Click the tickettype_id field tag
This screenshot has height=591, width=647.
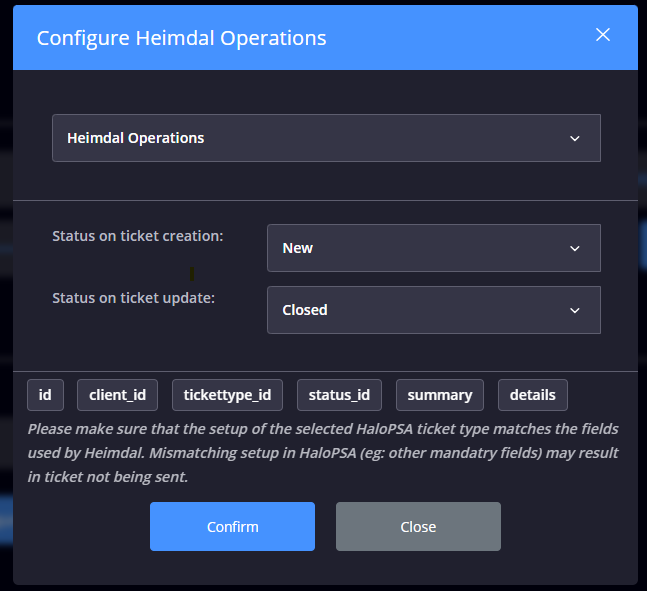(227, 395)
